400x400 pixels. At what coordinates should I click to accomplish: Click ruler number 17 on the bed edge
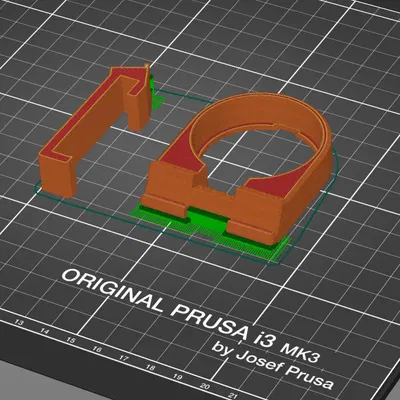124,359
